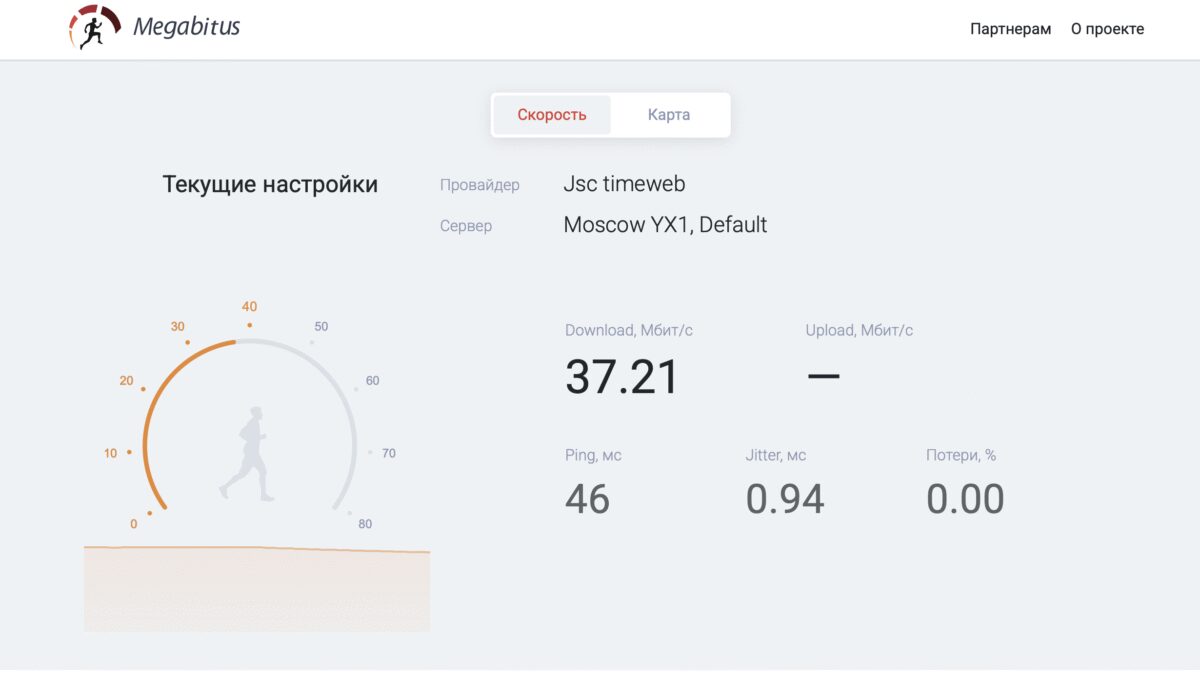The image size is (1200, 675).
Task: Click the Moscow YX1, Default server selector
Action: 665,224
